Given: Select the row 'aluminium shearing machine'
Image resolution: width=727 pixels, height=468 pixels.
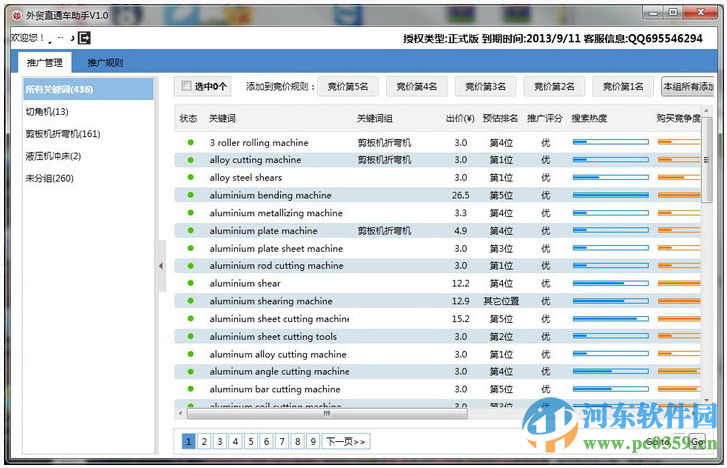Looking at the screenshot, I should [x=437, y=301].
